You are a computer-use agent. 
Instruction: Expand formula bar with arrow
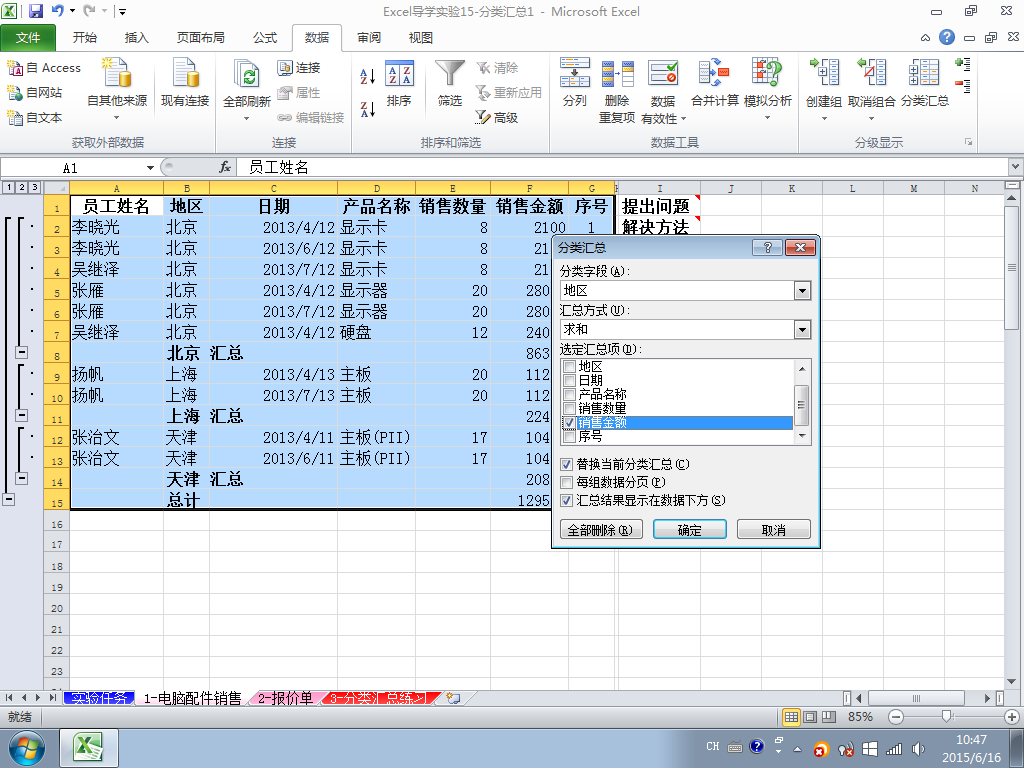pos(1015,167)
